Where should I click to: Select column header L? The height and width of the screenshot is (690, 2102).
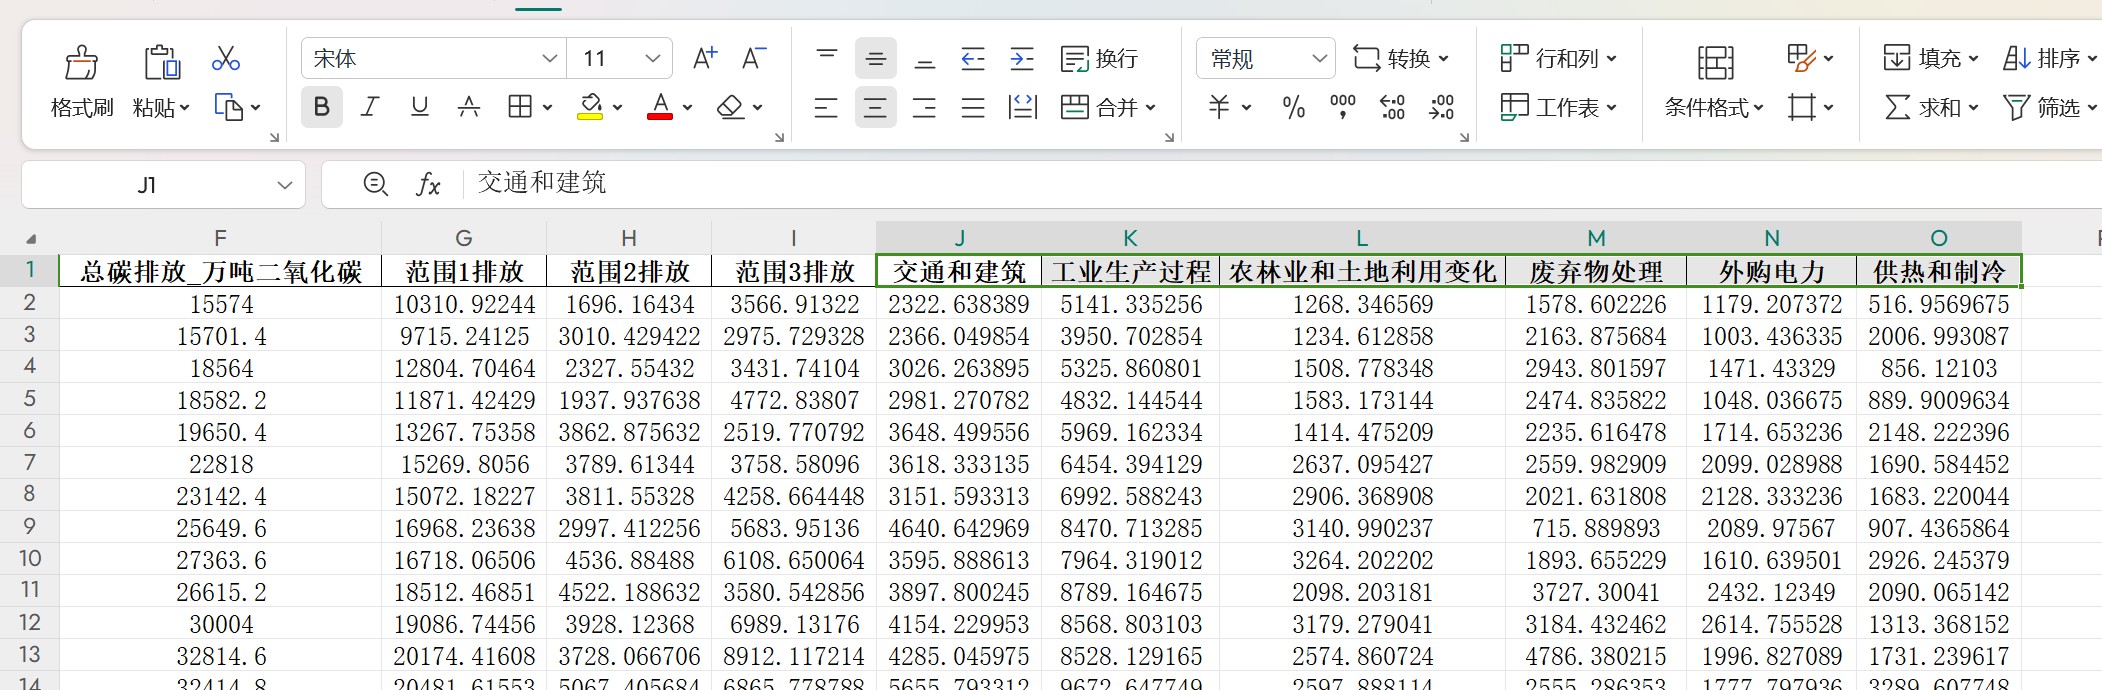point(1361,238)
